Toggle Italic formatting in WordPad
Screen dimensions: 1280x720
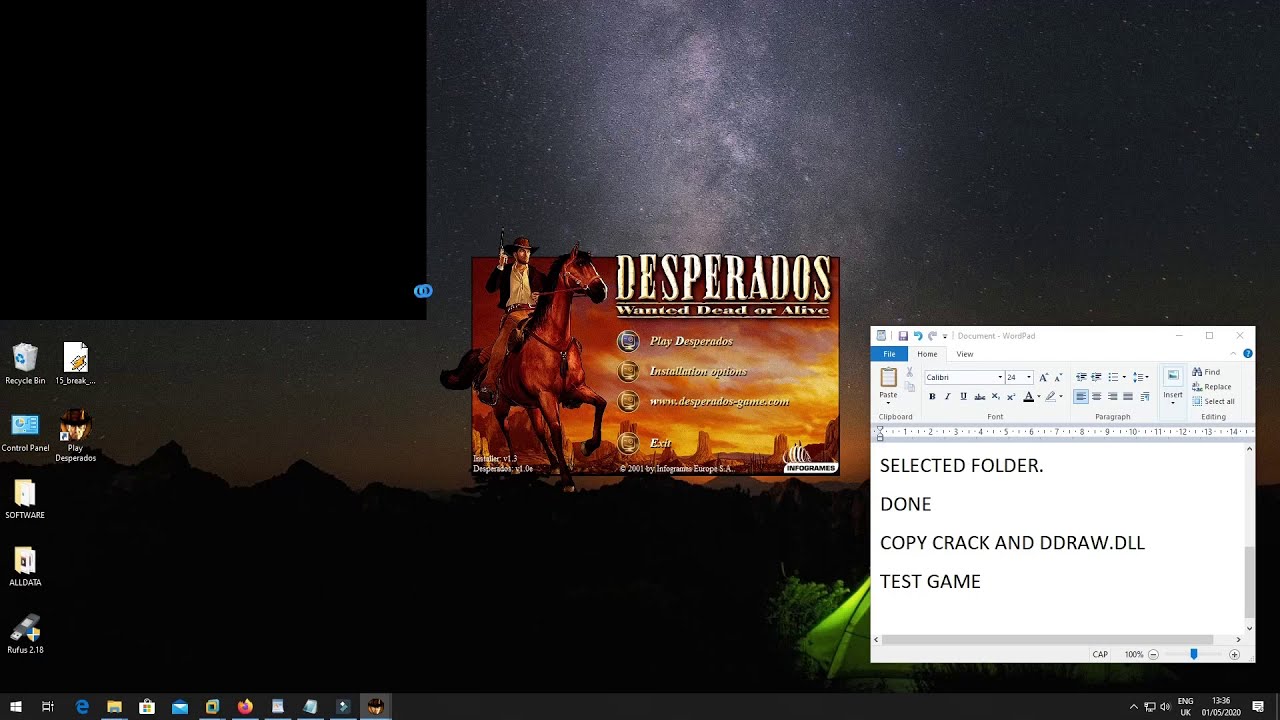[948, 397]
